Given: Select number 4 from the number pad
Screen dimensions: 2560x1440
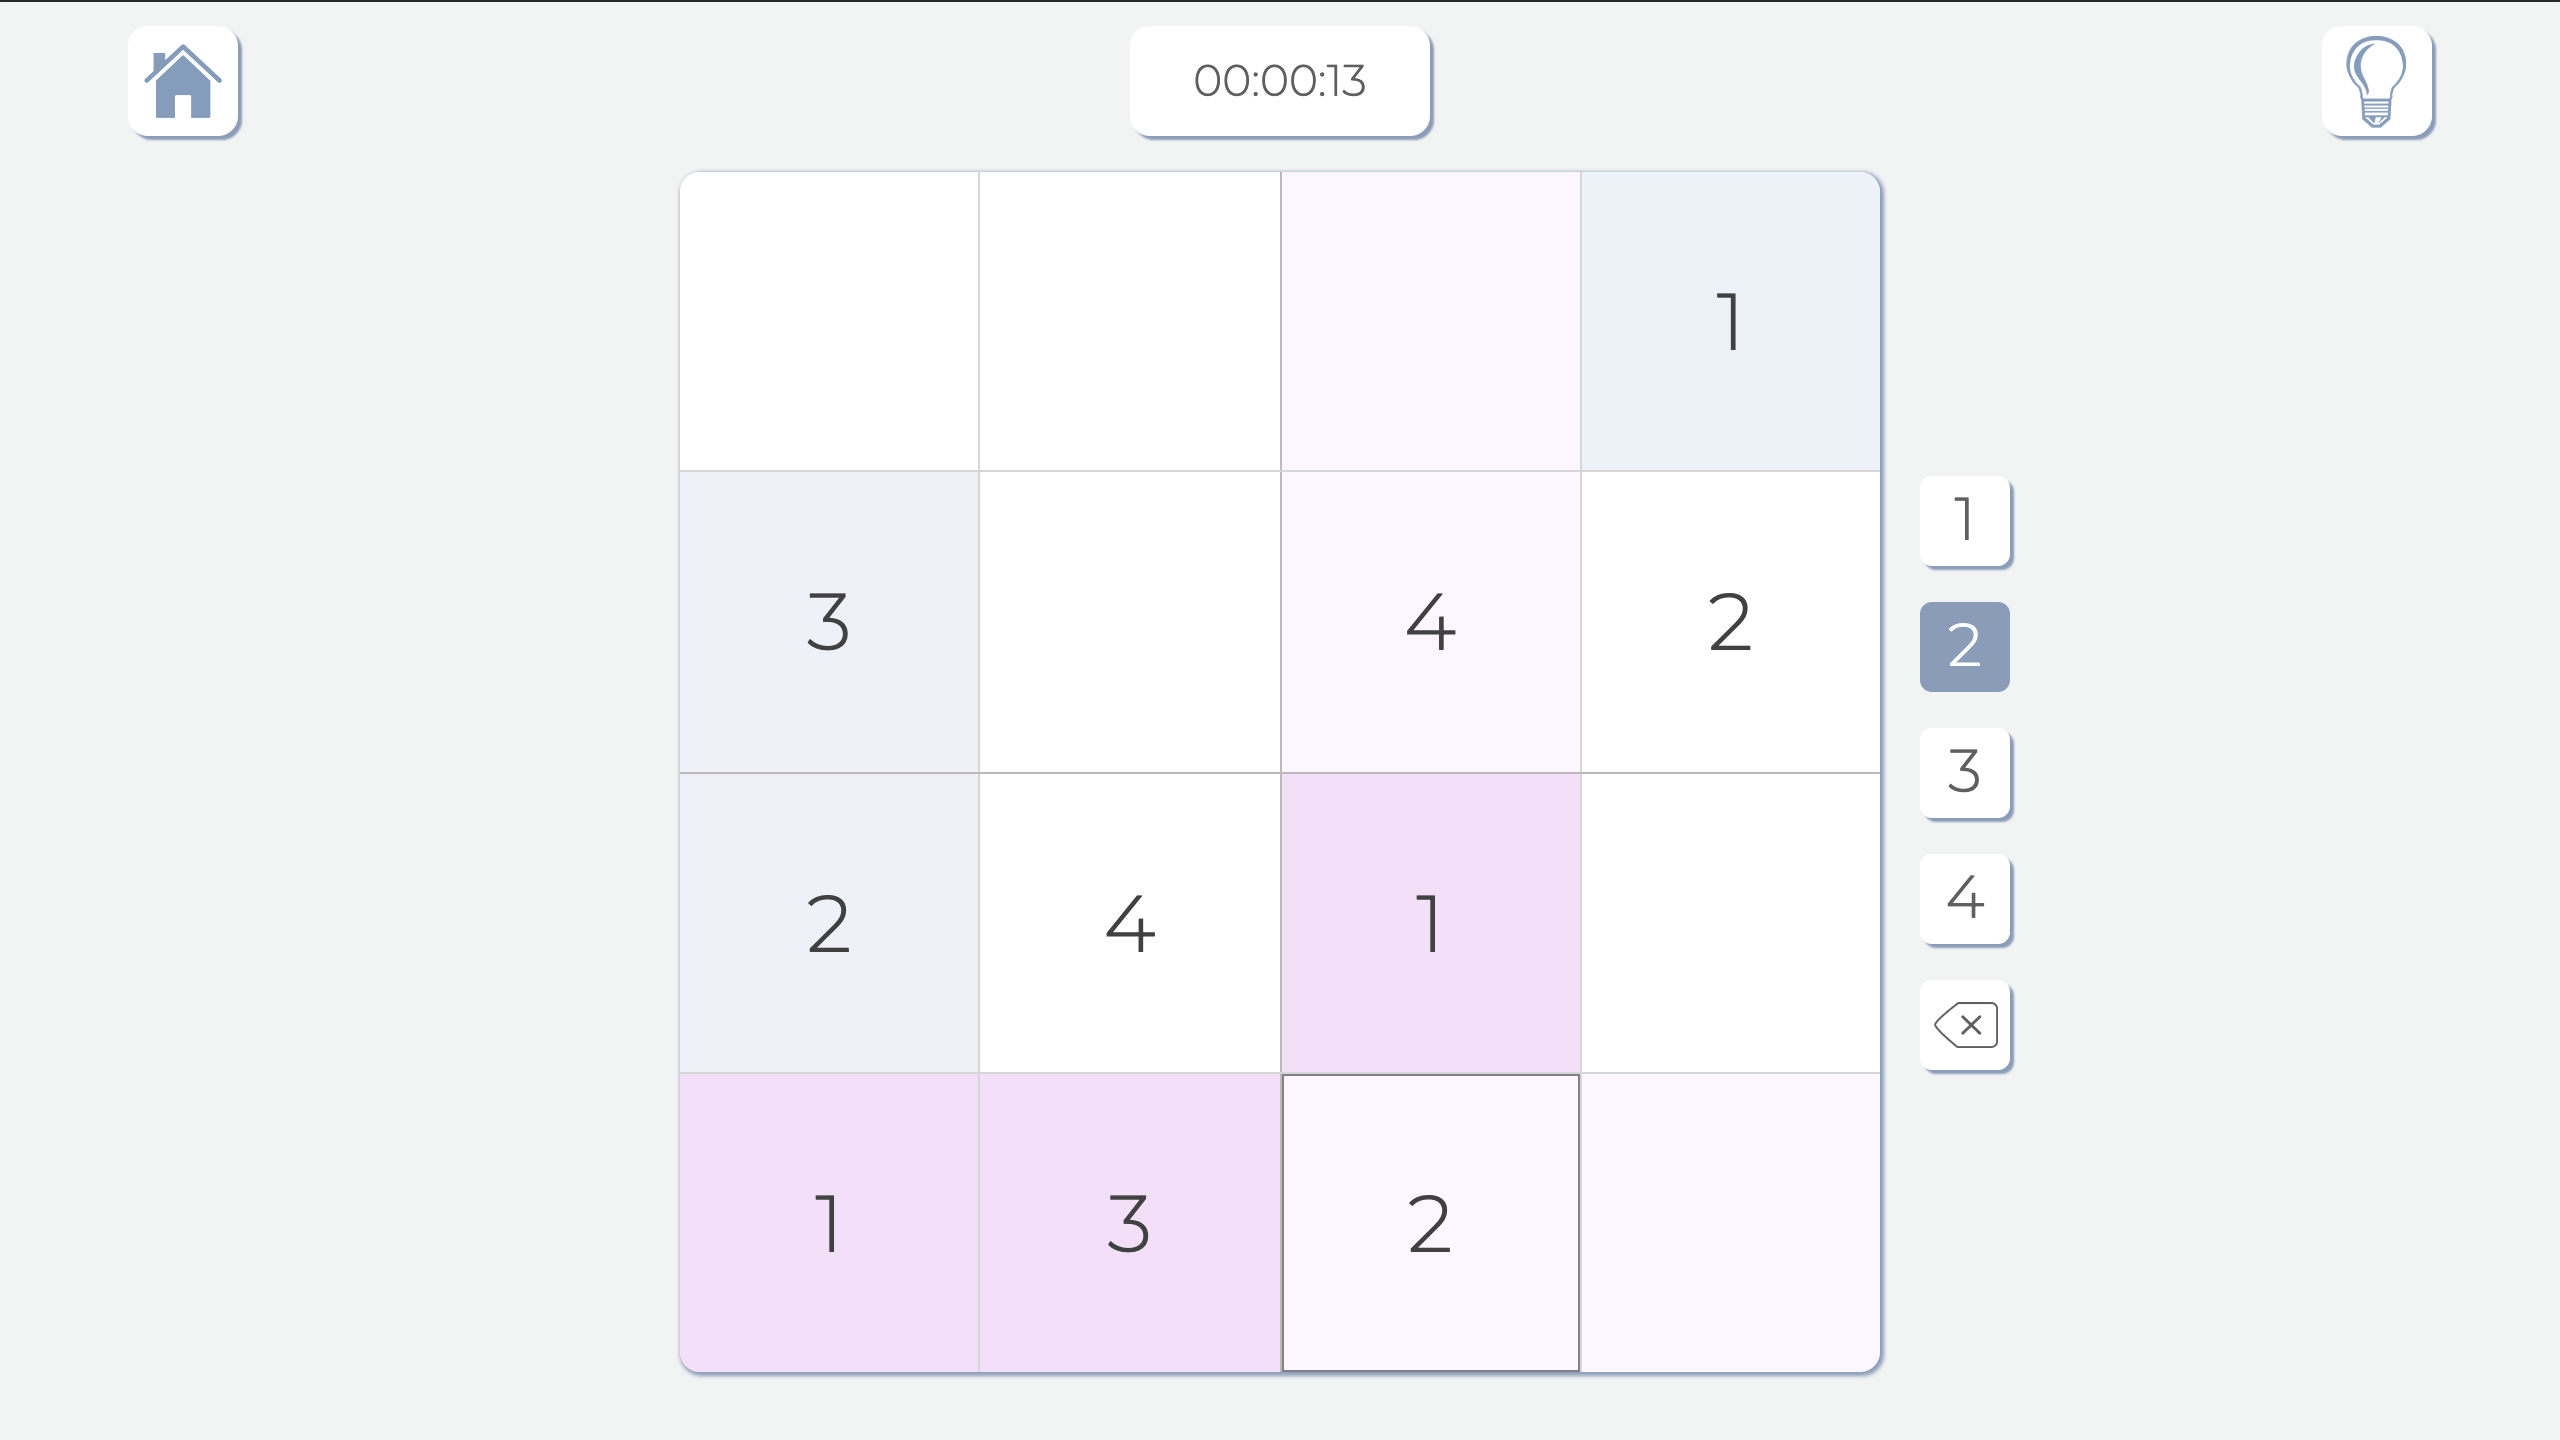Looking at the screenshot, I should 1964,898.
